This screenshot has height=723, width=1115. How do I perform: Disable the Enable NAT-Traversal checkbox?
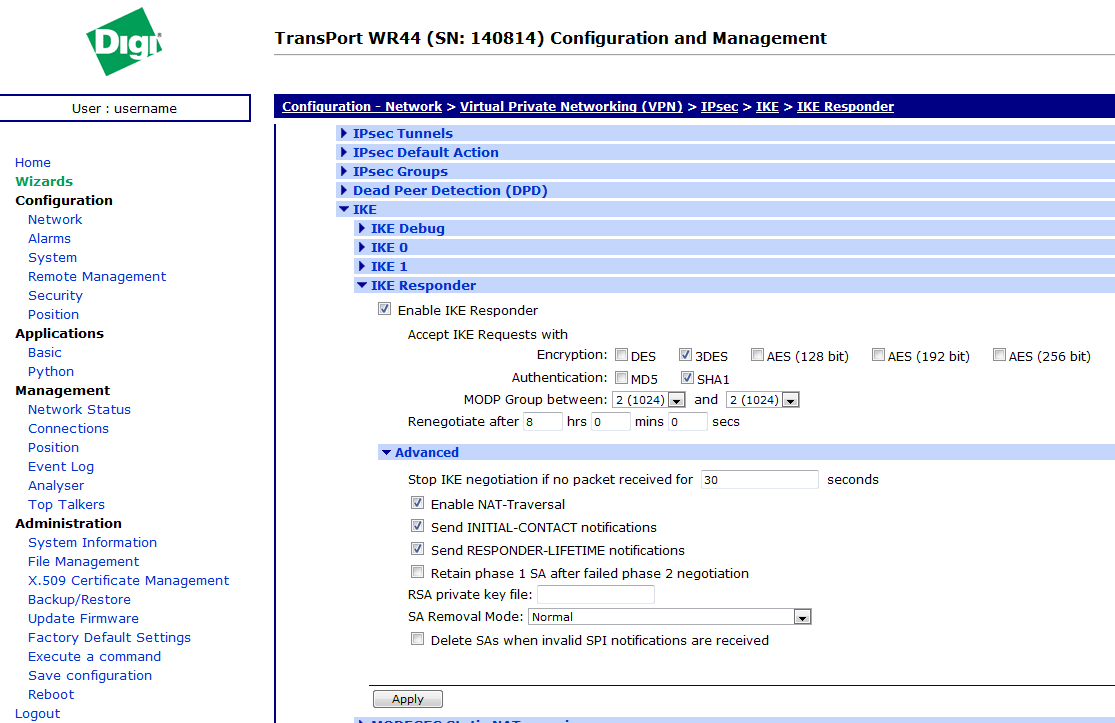[x=418, y=504]
